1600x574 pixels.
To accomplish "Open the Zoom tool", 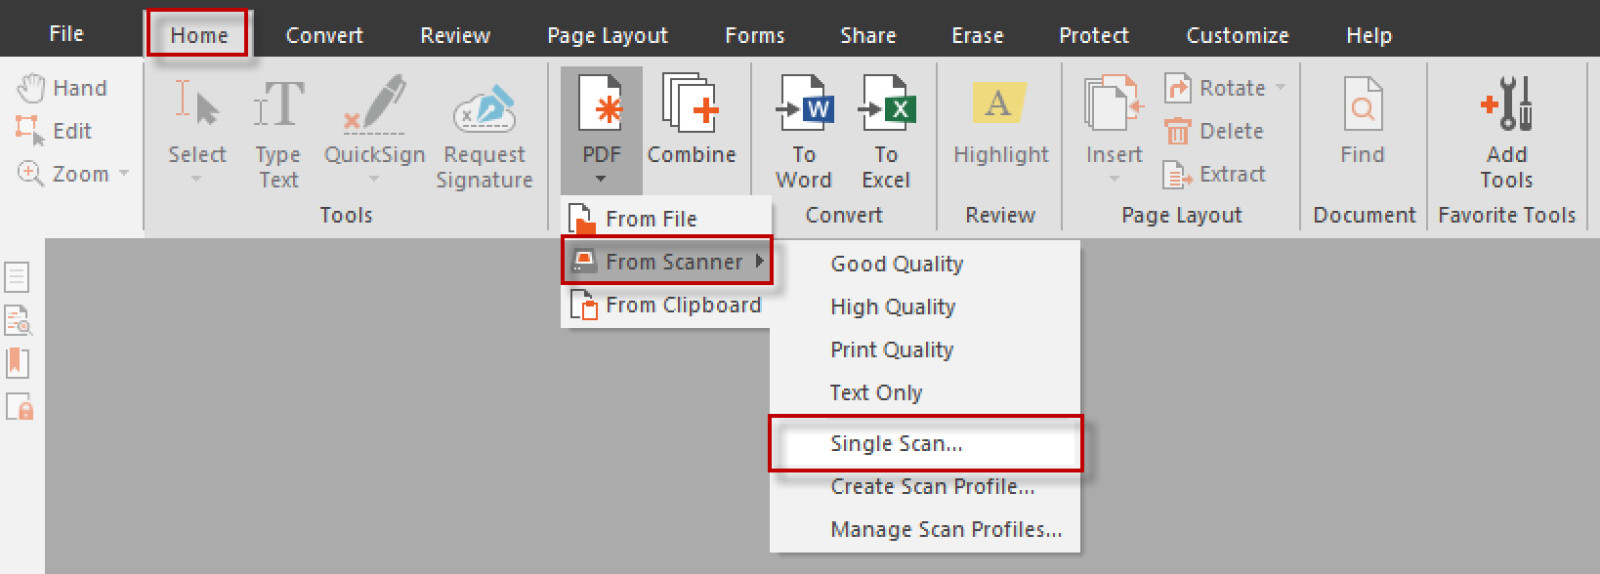I will pos(62,174).
